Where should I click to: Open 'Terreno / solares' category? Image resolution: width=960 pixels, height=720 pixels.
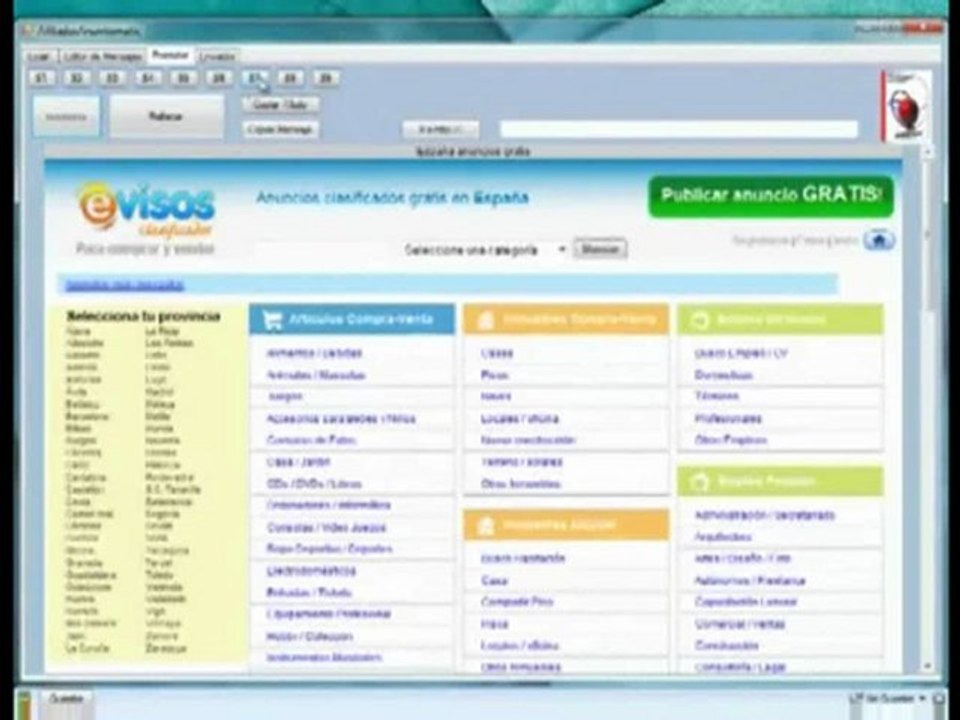521,462
